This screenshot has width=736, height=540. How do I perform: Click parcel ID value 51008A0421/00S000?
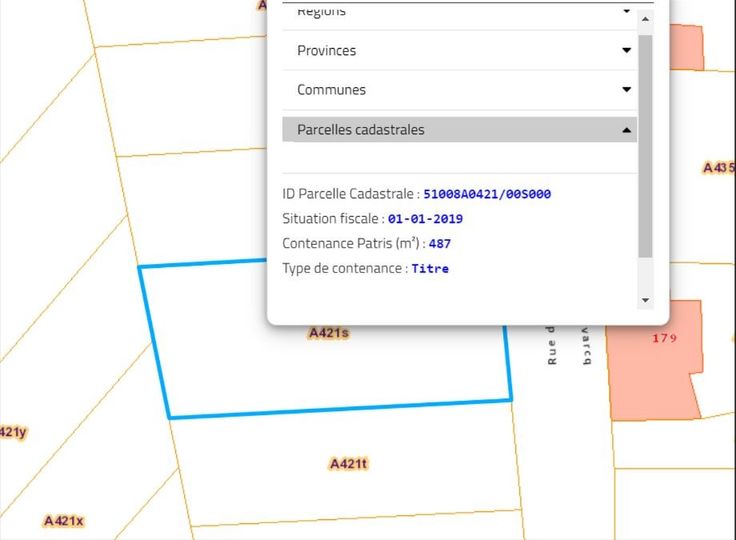(x=487, y=194)
